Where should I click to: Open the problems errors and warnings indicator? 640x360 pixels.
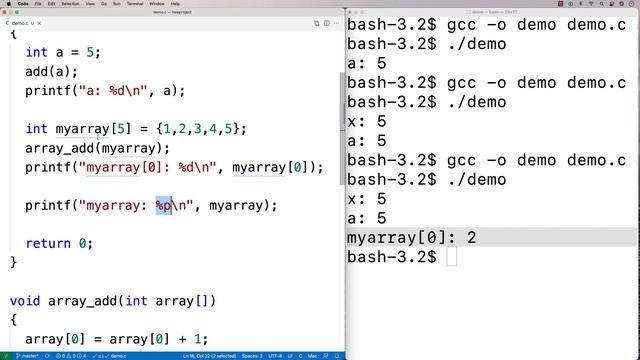pos(71,356)
